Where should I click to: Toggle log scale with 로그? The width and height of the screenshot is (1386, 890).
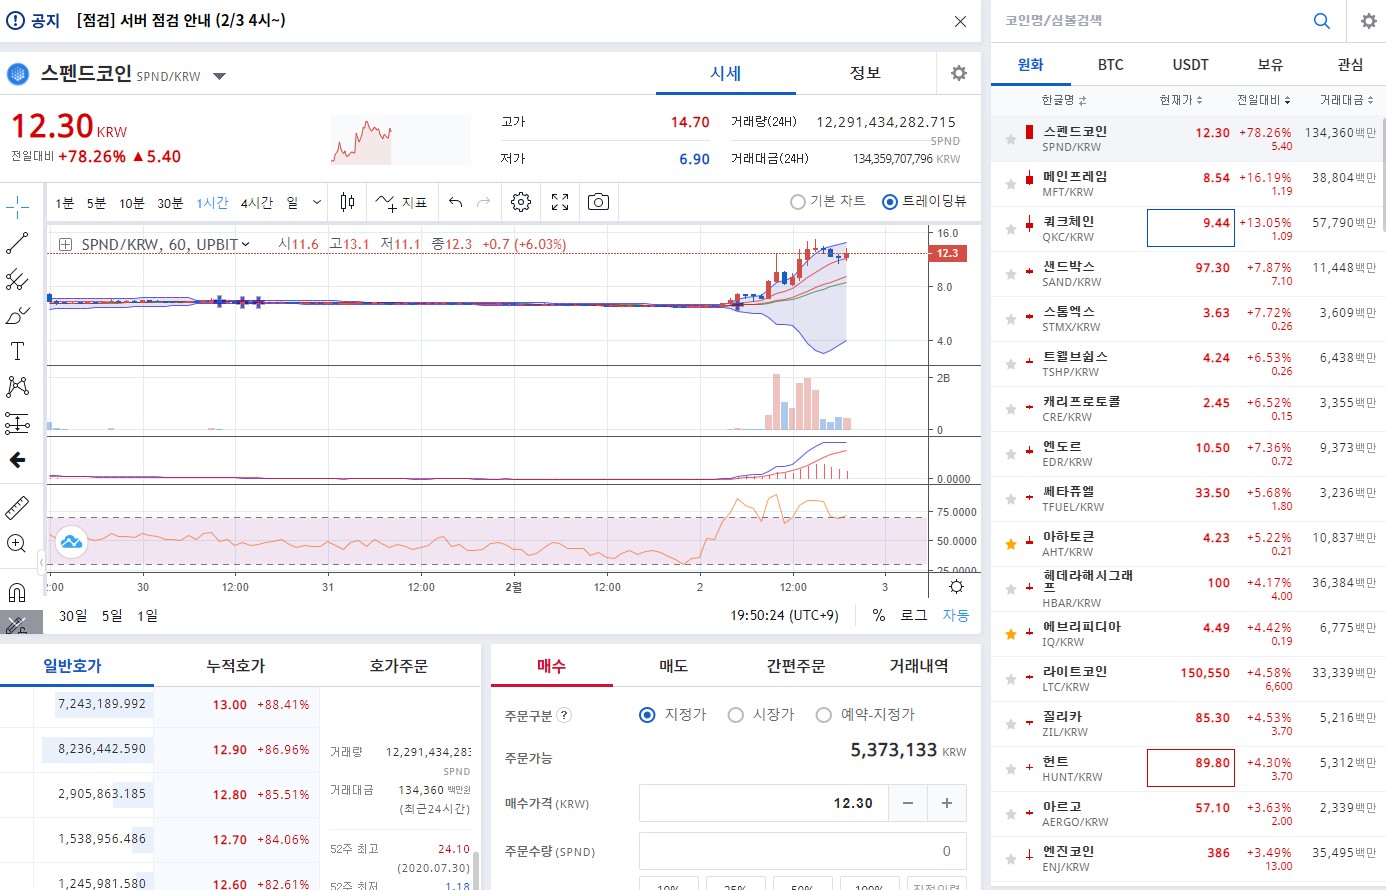[x=914, y=616]
